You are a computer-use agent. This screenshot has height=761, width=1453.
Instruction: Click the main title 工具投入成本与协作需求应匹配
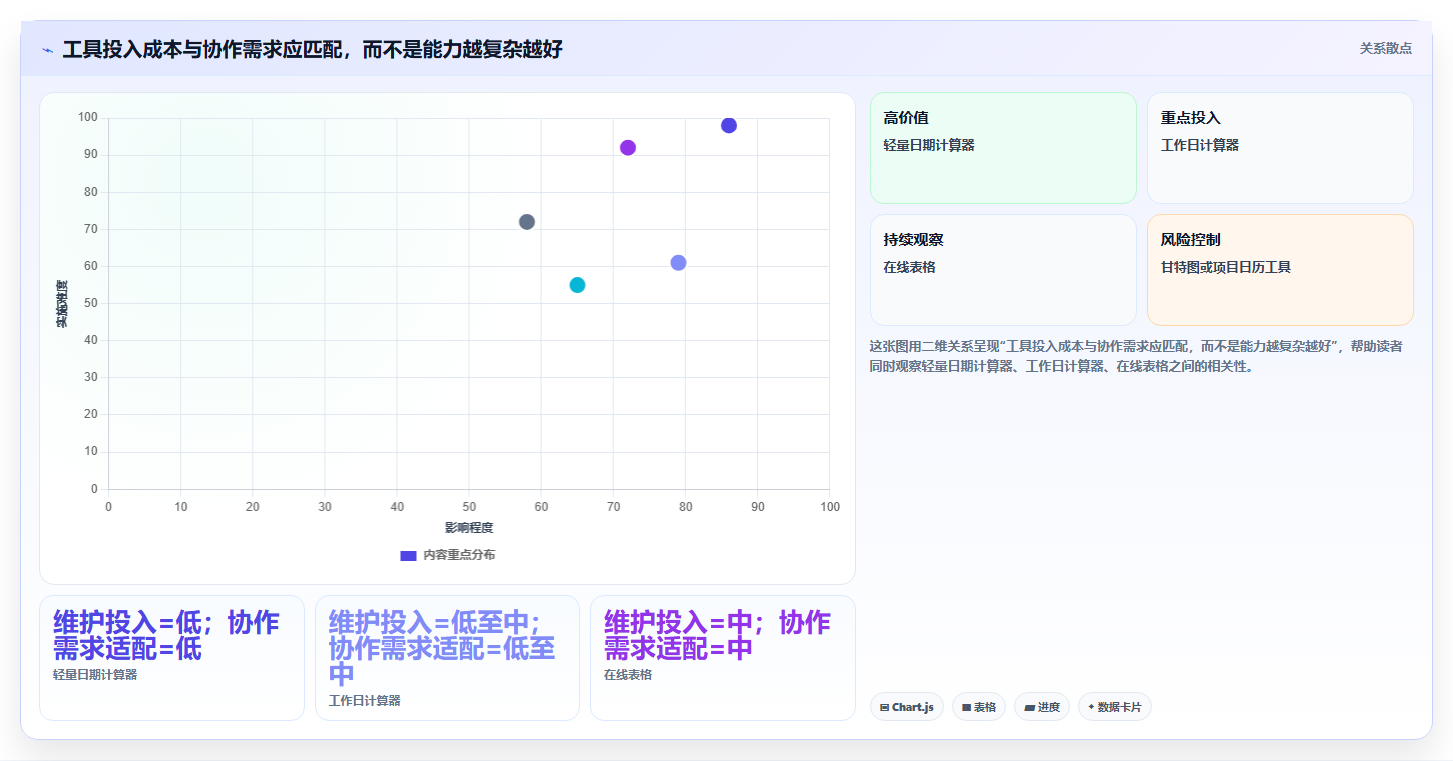312,49
